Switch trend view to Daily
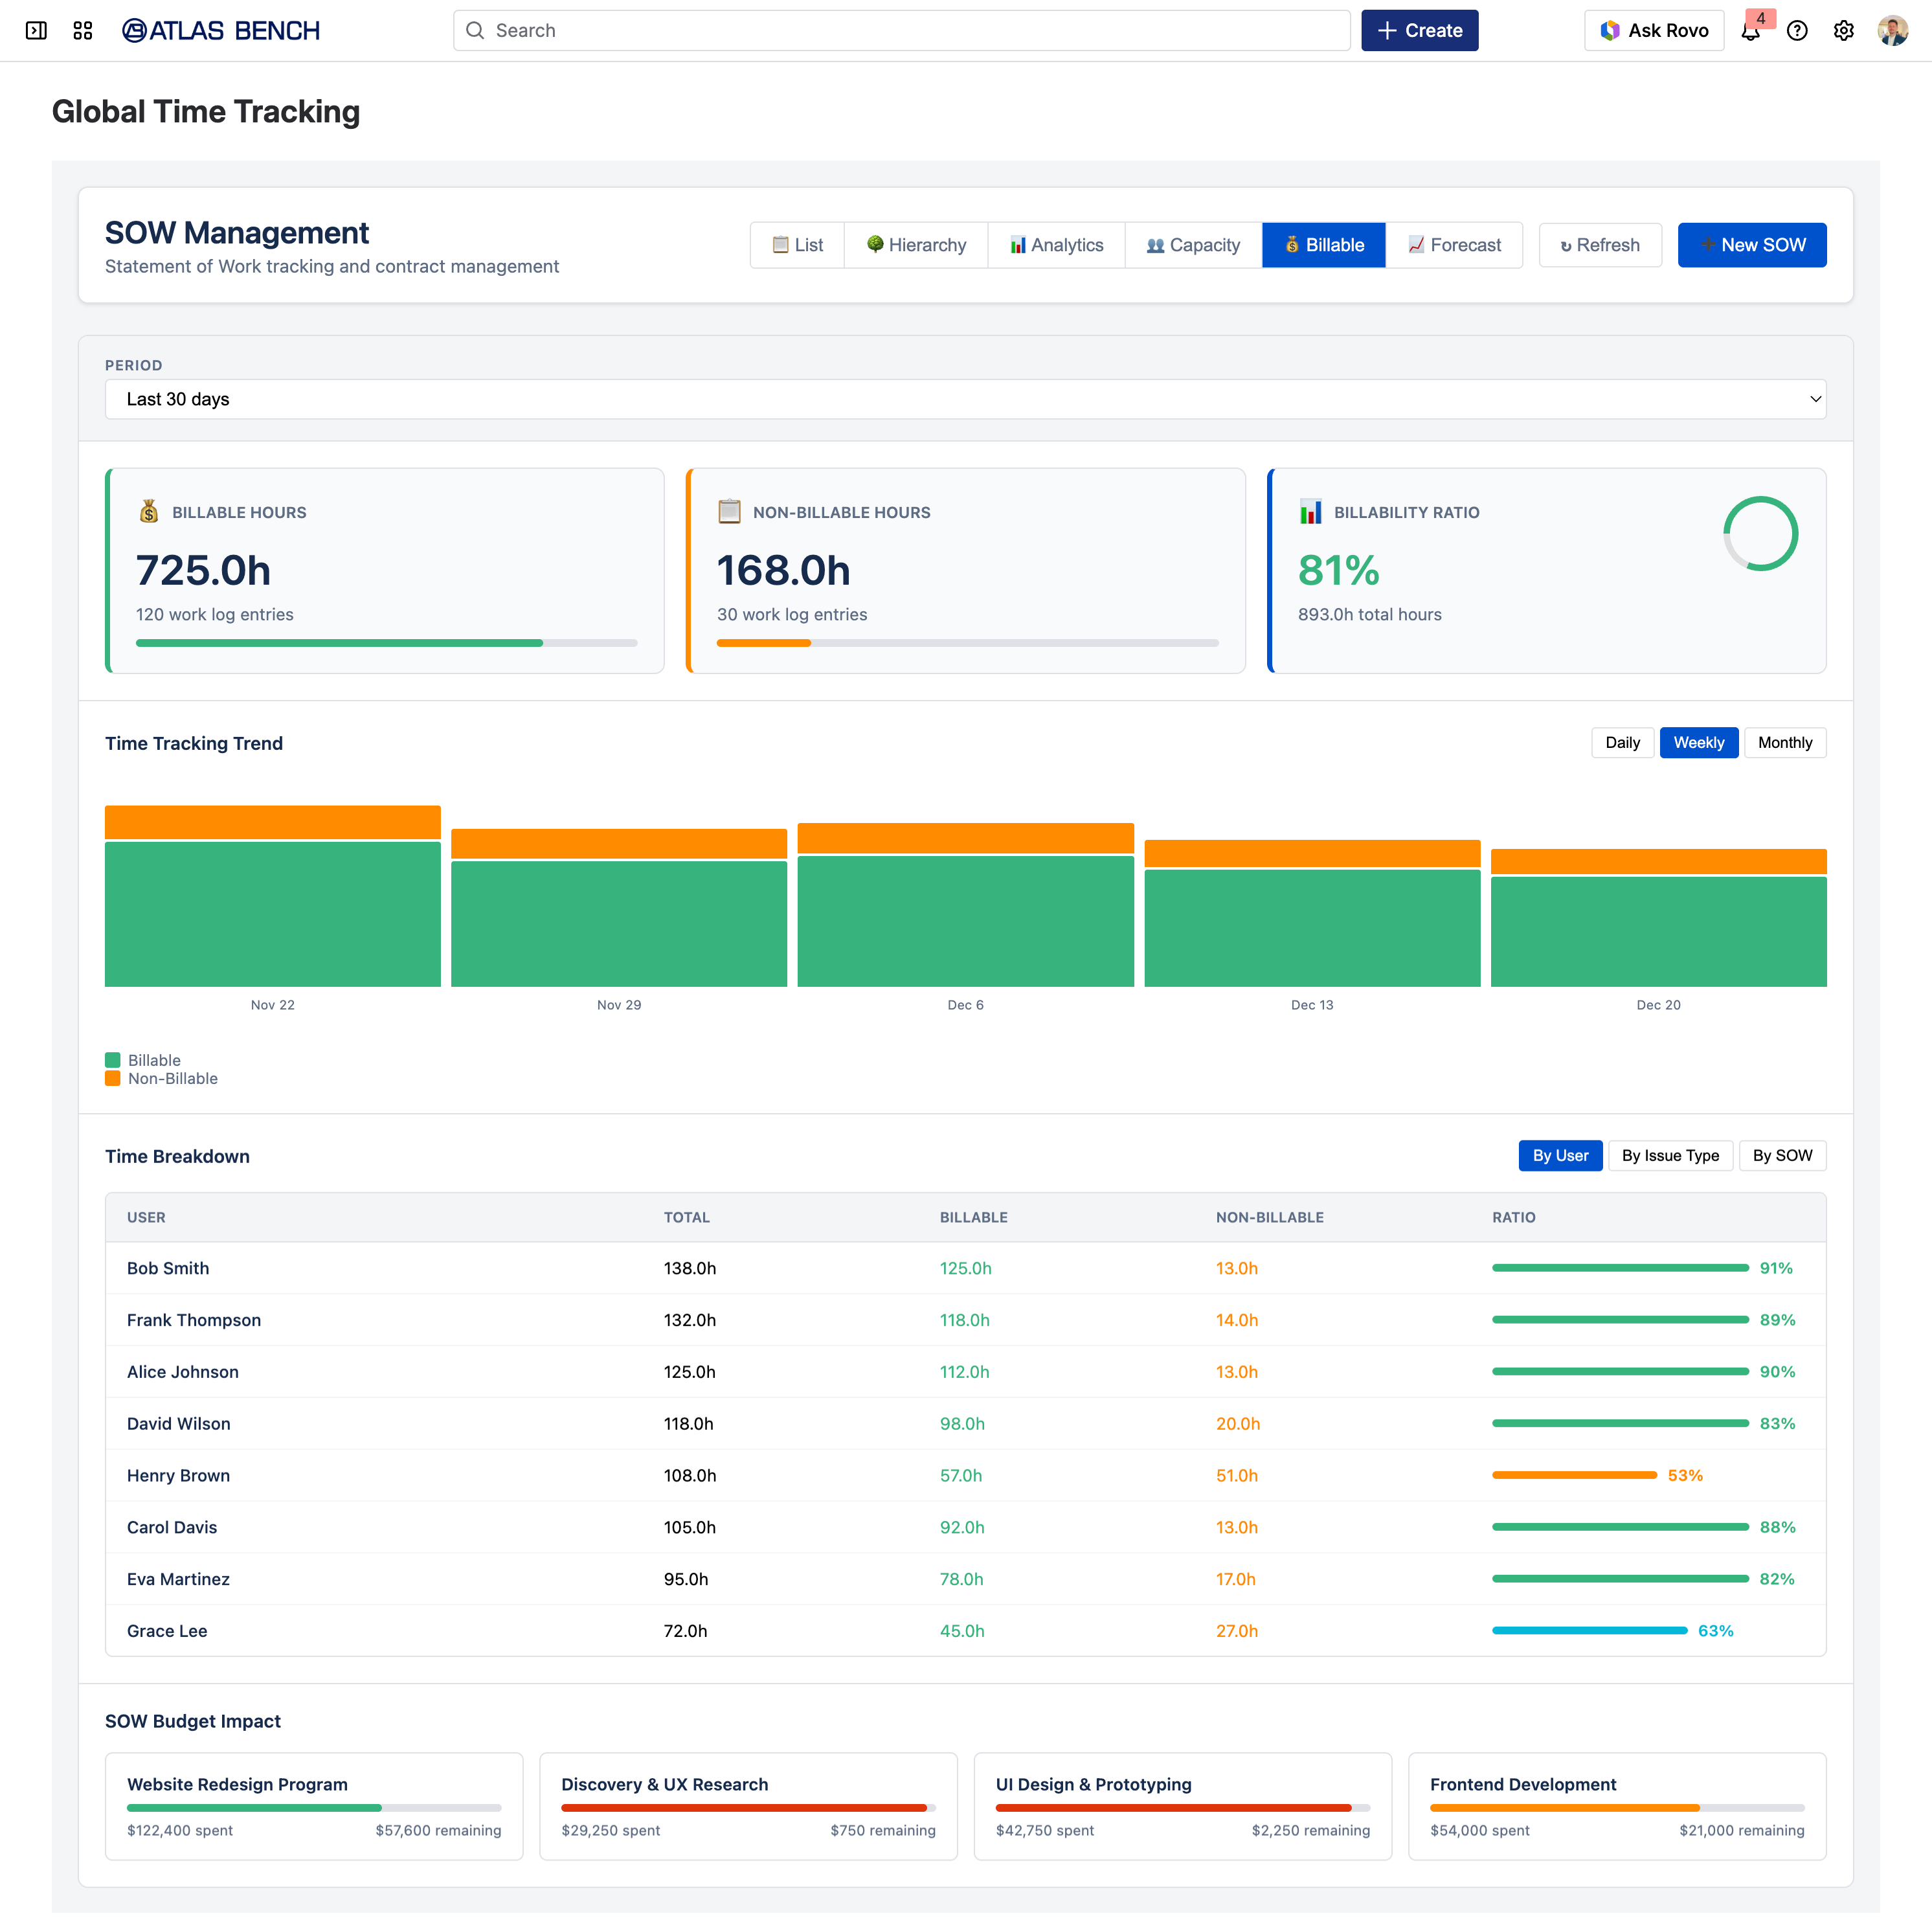This screenshot has height=1918, width=1932. (1622, 742)
